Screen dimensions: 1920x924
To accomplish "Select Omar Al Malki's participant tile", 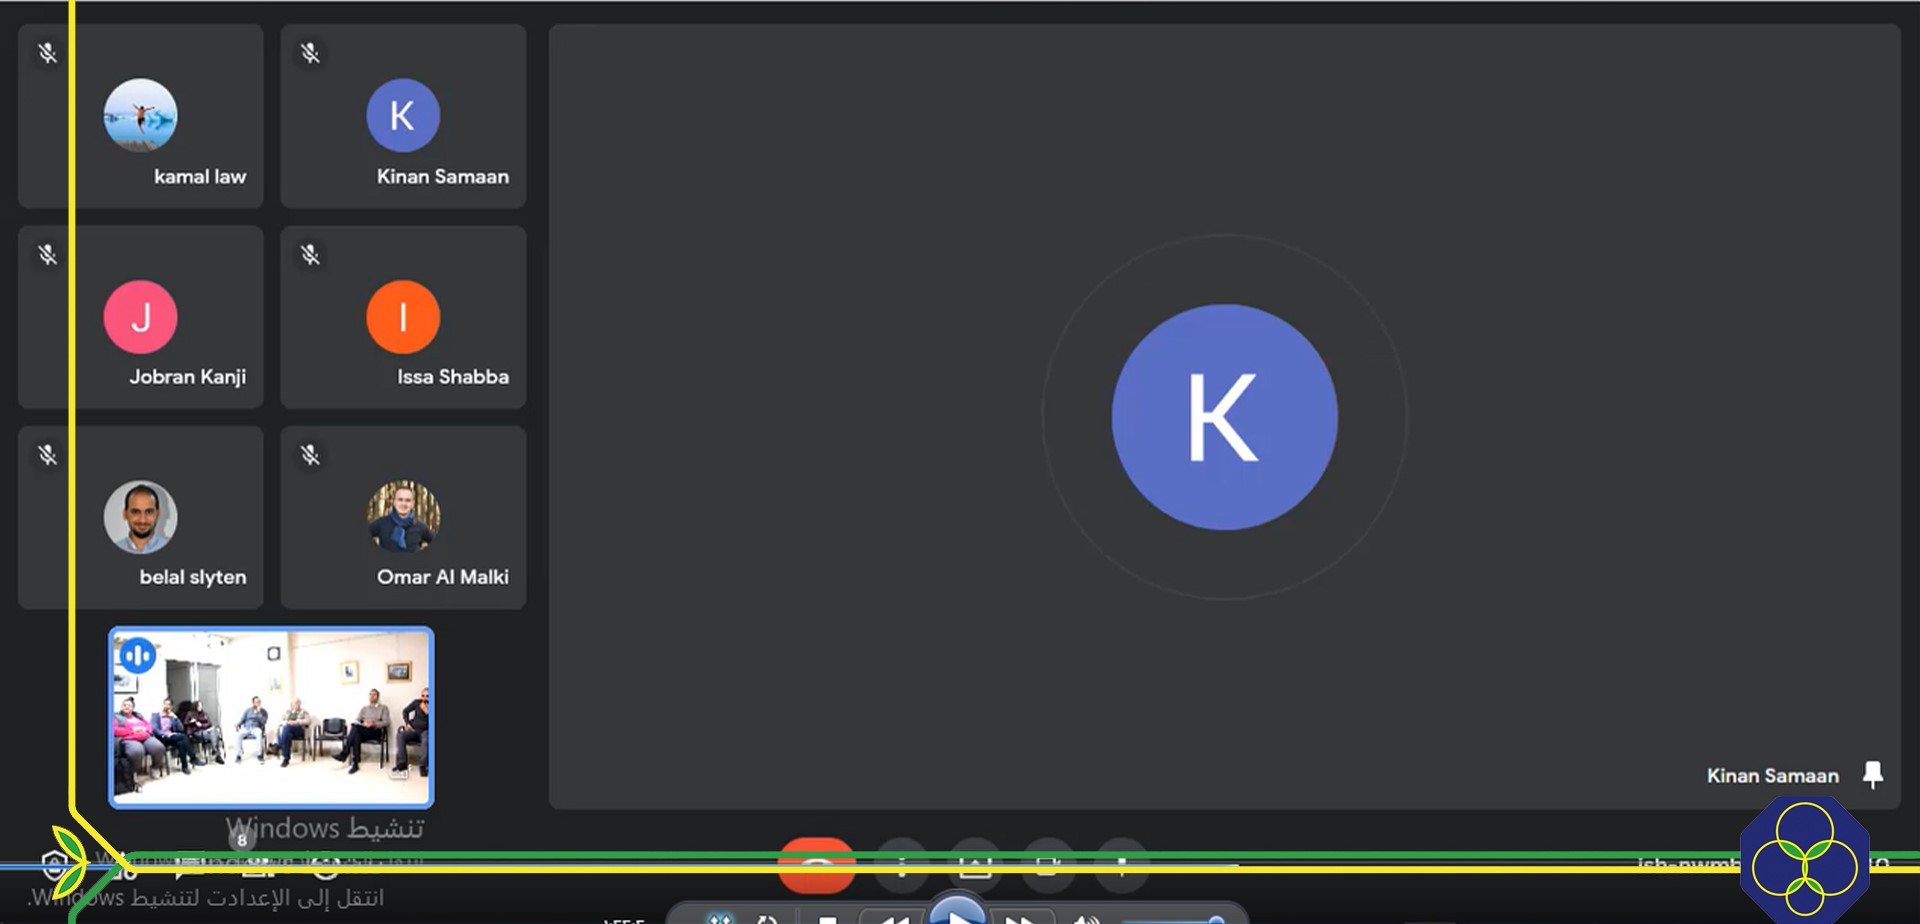I will 403,518.
